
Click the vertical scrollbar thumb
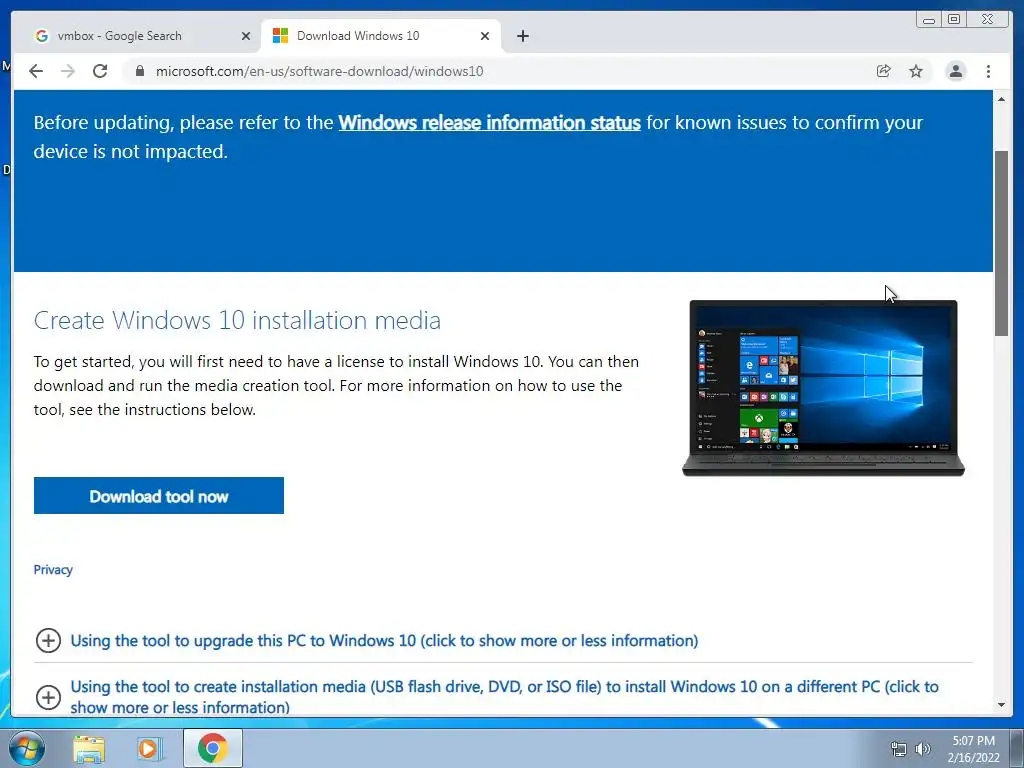click(x=1001, y=243)
